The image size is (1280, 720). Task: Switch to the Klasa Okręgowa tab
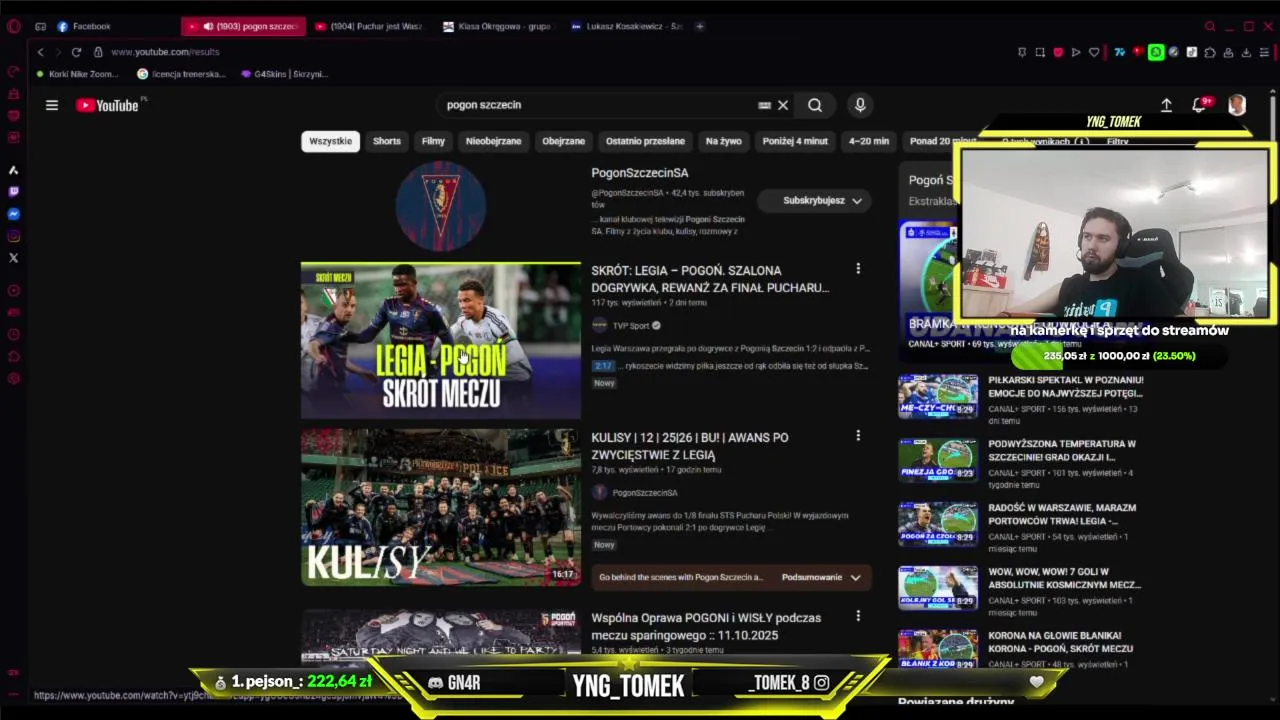coord(498,26)
